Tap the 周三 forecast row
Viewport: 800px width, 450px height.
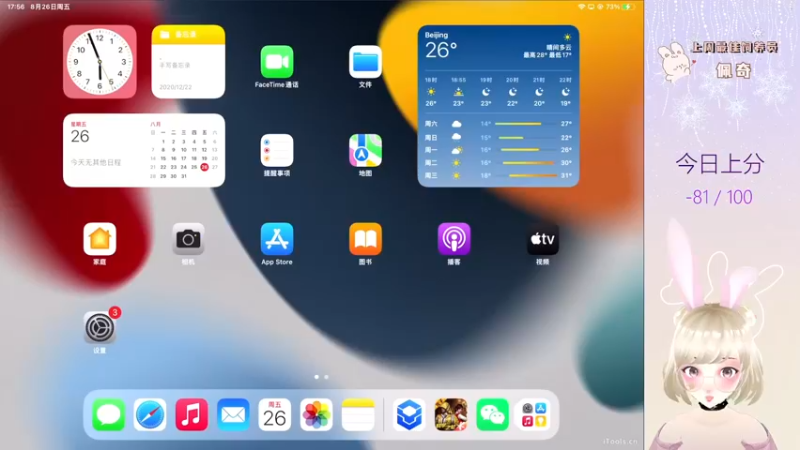498,176
